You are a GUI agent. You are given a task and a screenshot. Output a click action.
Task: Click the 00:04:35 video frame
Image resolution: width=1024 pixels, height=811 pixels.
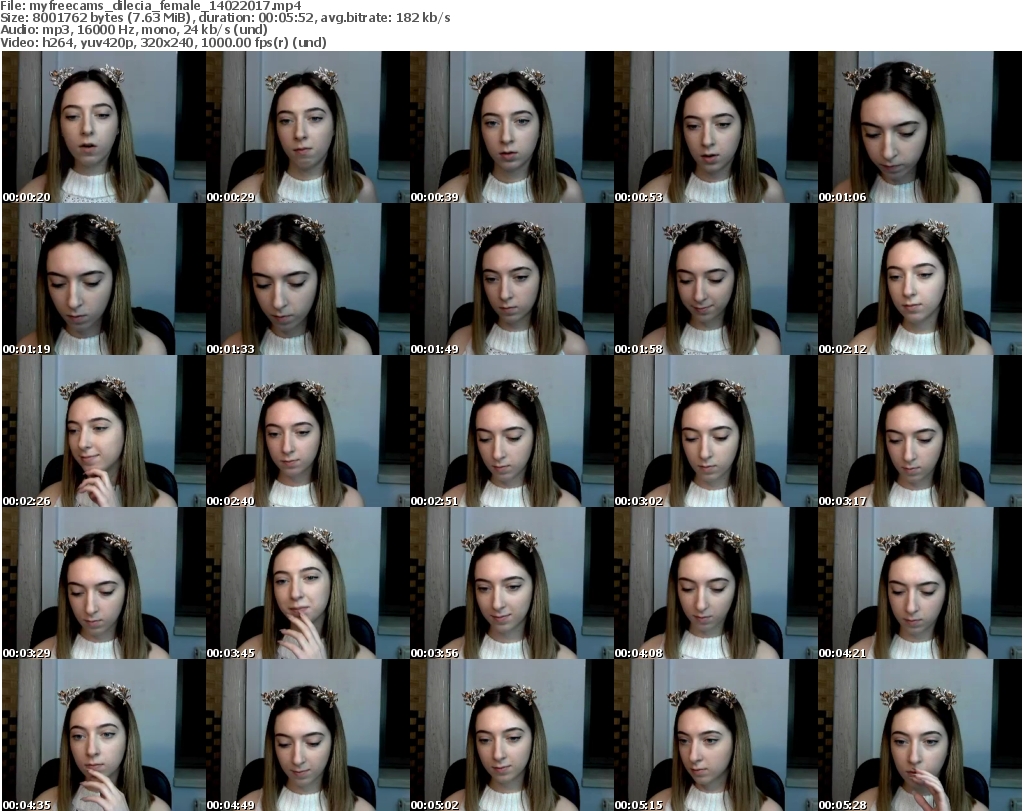104,735
